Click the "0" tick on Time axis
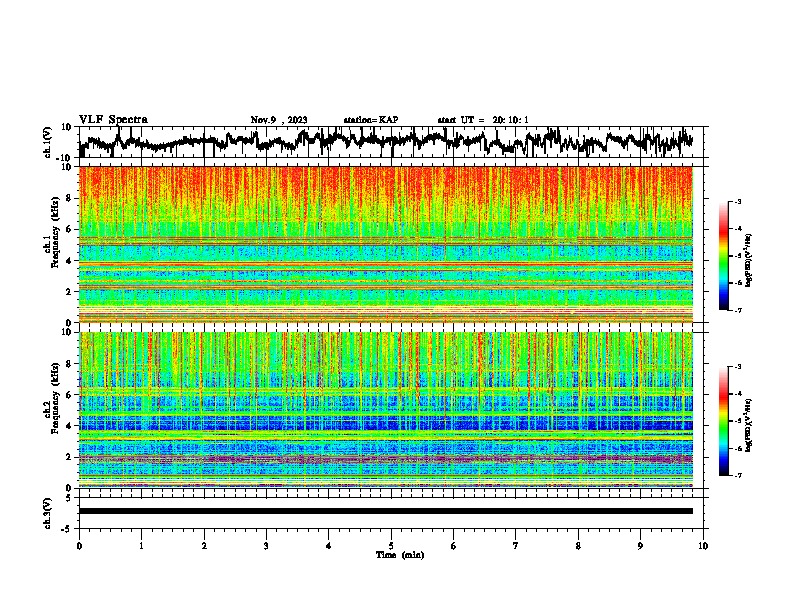 [x=79, y=546]
